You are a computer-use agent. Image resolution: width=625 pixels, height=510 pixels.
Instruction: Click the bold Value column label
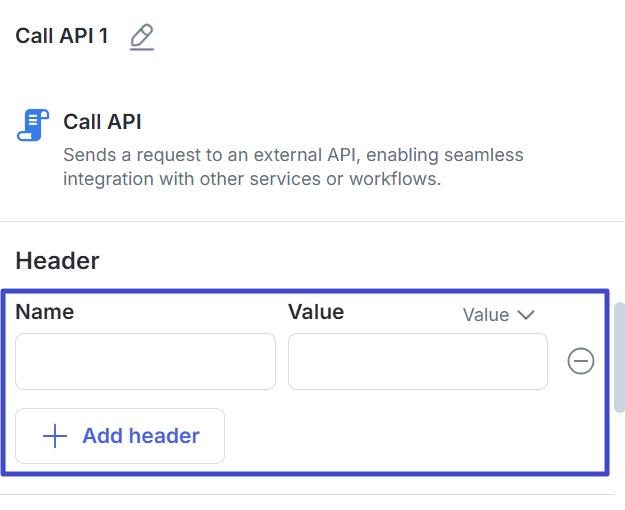[x=316, y=311]
